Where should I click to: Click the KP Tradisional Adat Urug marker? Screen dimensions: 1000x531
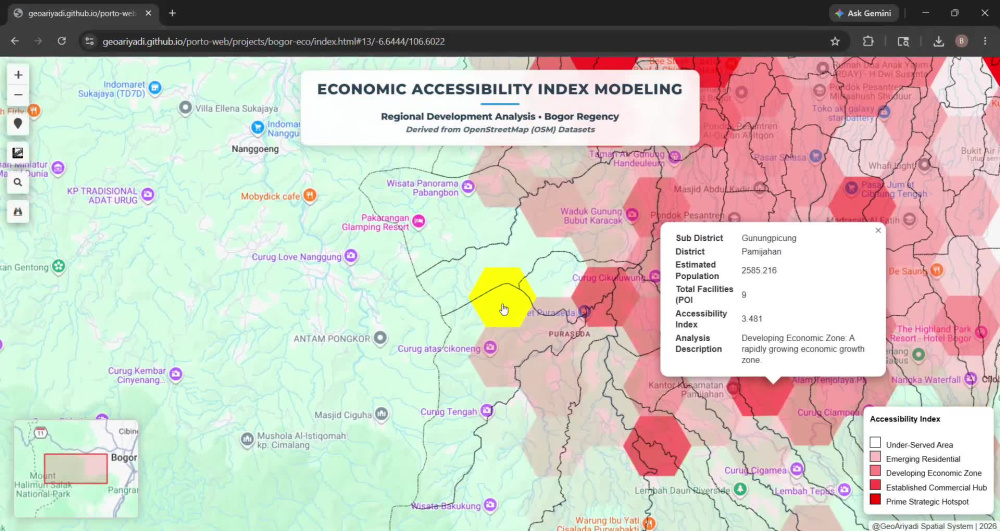148,194
